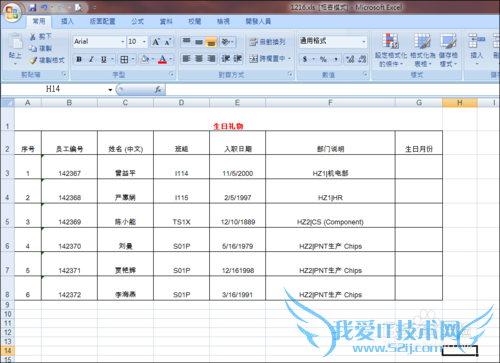
Task: Click the Increase Decimal icon
Action: [x=350, y=59]
